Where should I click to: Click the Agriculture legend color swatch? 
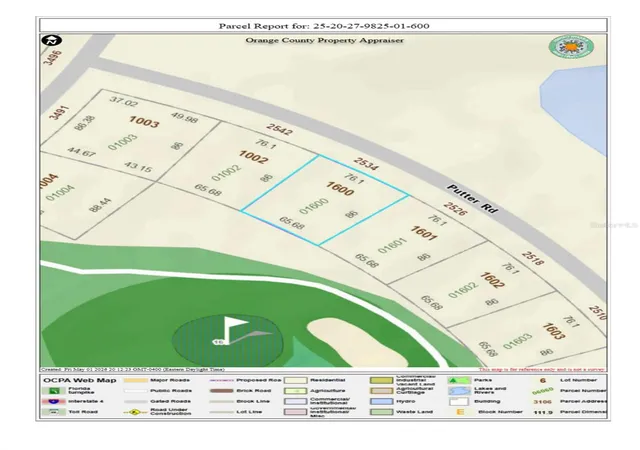point(296,391)
